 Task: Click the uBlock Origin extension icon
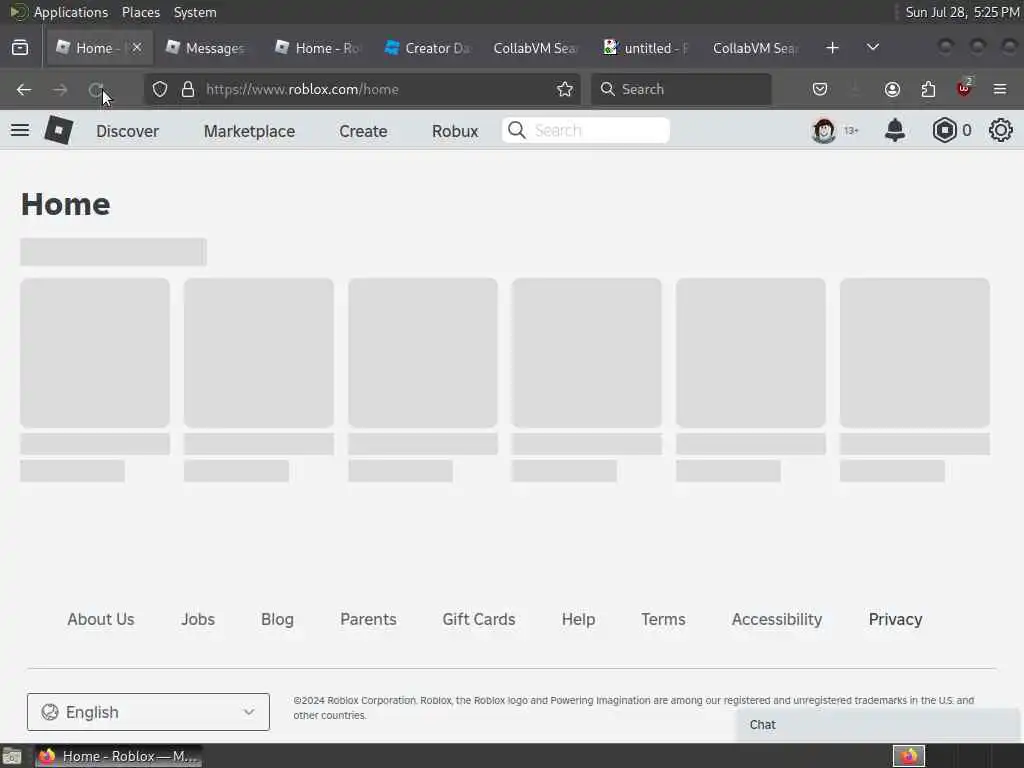click(964, 89)
